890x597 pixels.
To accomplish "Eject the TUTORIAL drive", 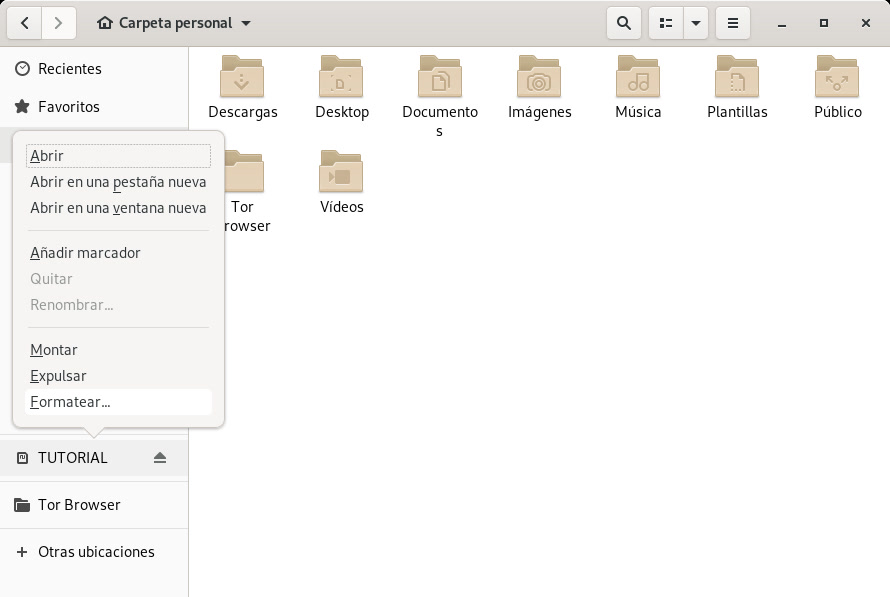I will [x=160, y=458].
